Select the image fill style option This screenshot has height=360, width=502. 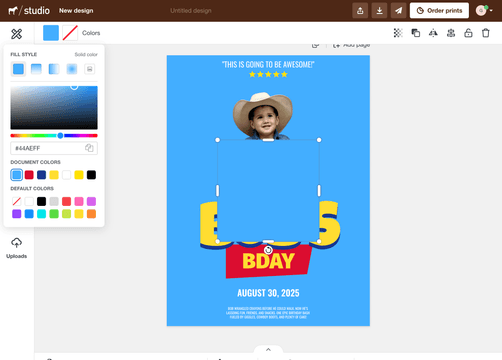coord(89,69)
